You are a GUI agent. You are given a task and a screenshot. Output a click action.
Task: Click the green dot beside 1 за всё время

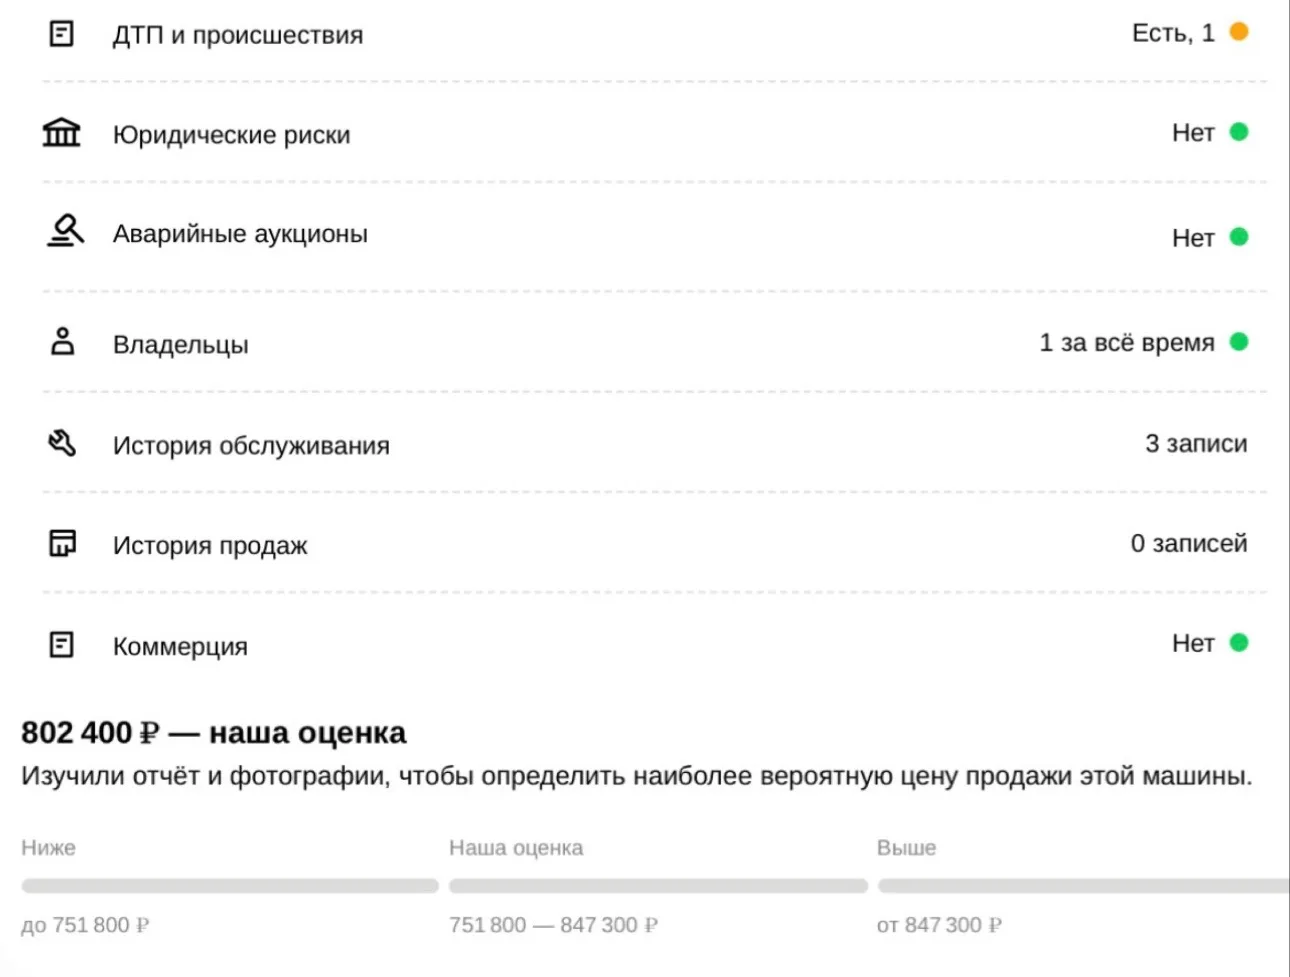[1238, 342]
